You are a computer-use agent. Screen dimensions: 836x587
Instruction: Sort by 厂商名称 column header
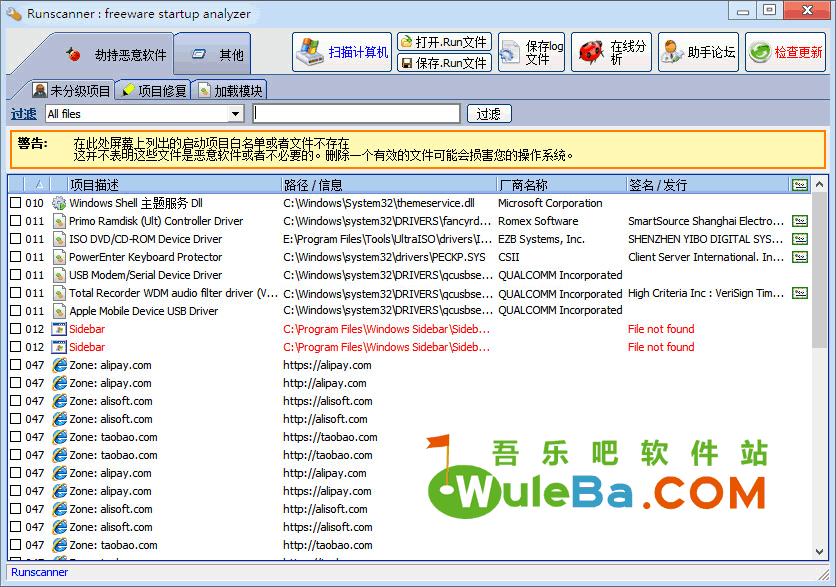click(561, 185)
